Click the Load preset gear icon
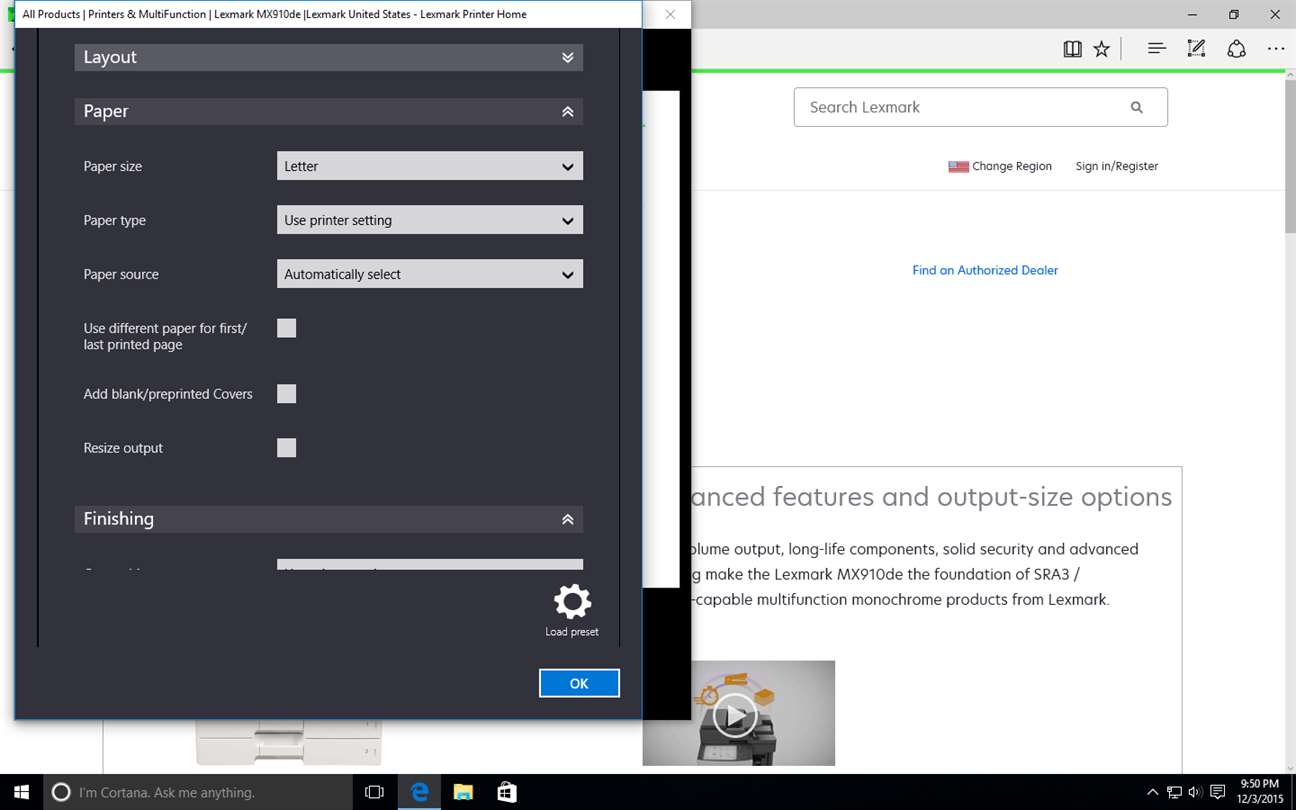Viewport: 1296px width, 810px height. (x=572, y=602)
